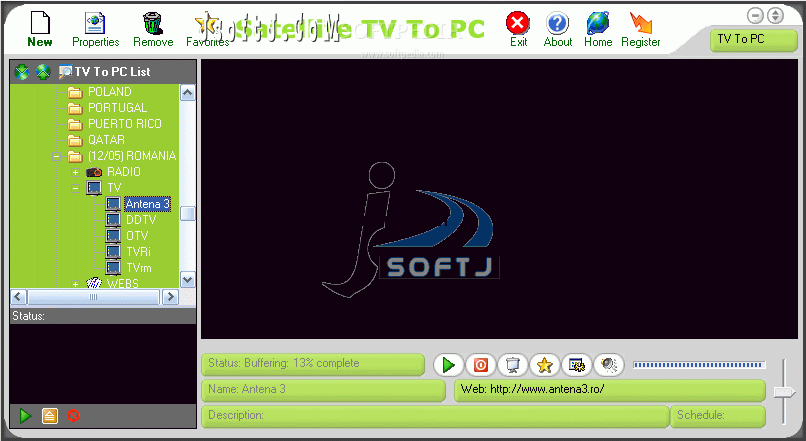Click the vertical scrollbar thumb in list
Image resolution: width=806 pixels, height=441 pixels.
click(x=188, y=213)
